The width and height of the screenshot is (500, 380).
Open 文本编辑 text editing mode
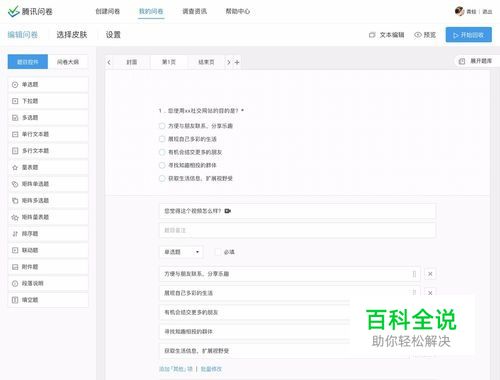pyautogui.click(x=387, y=35)
